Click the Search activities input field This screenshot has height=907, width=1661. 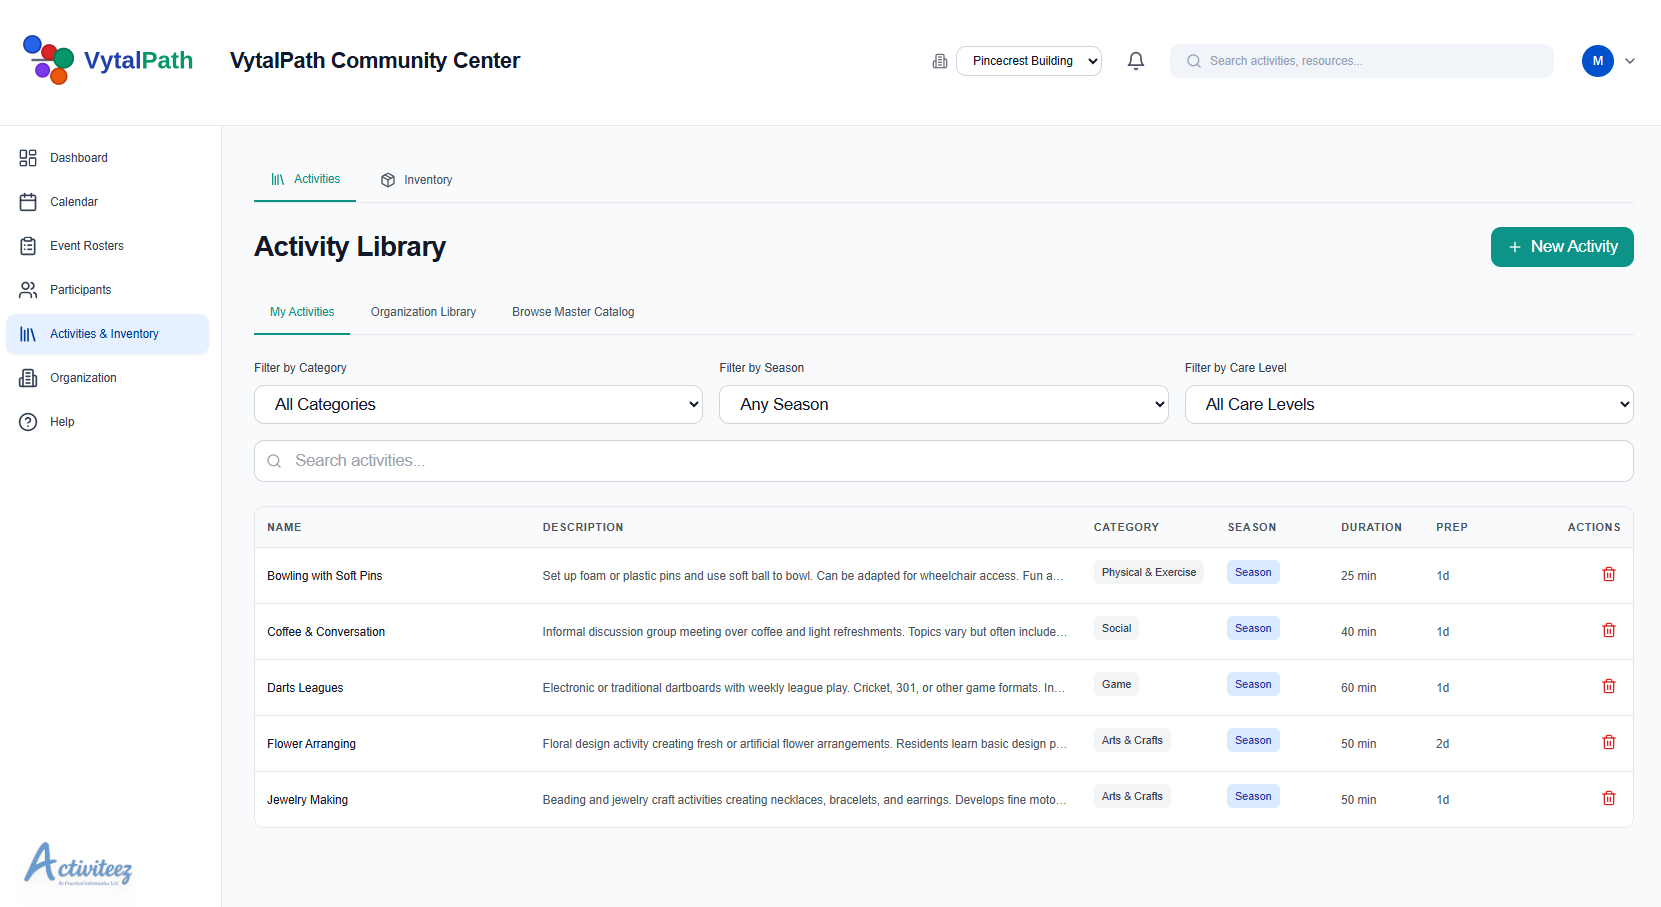click(x=943, y=461)
